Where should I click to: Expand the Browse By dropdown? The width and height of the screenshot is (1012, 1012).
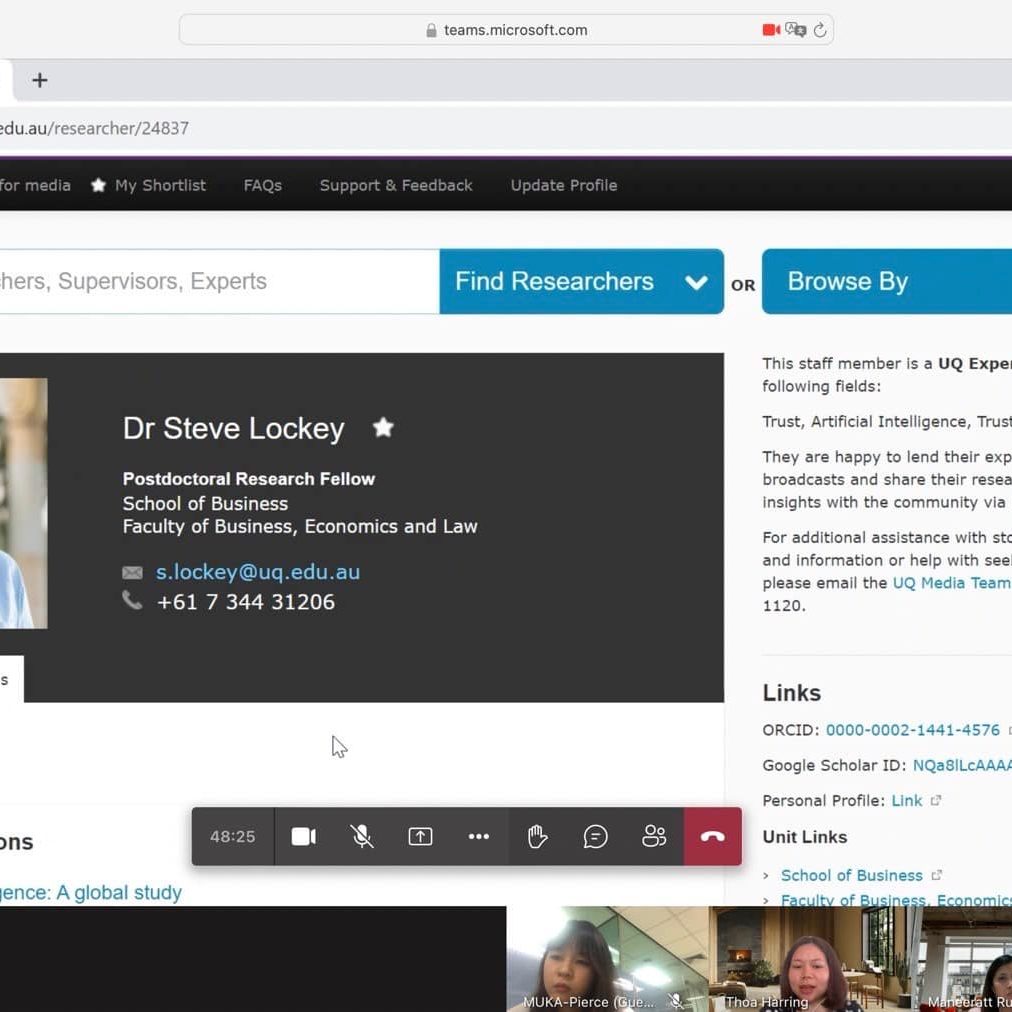[x=886, y=282]
